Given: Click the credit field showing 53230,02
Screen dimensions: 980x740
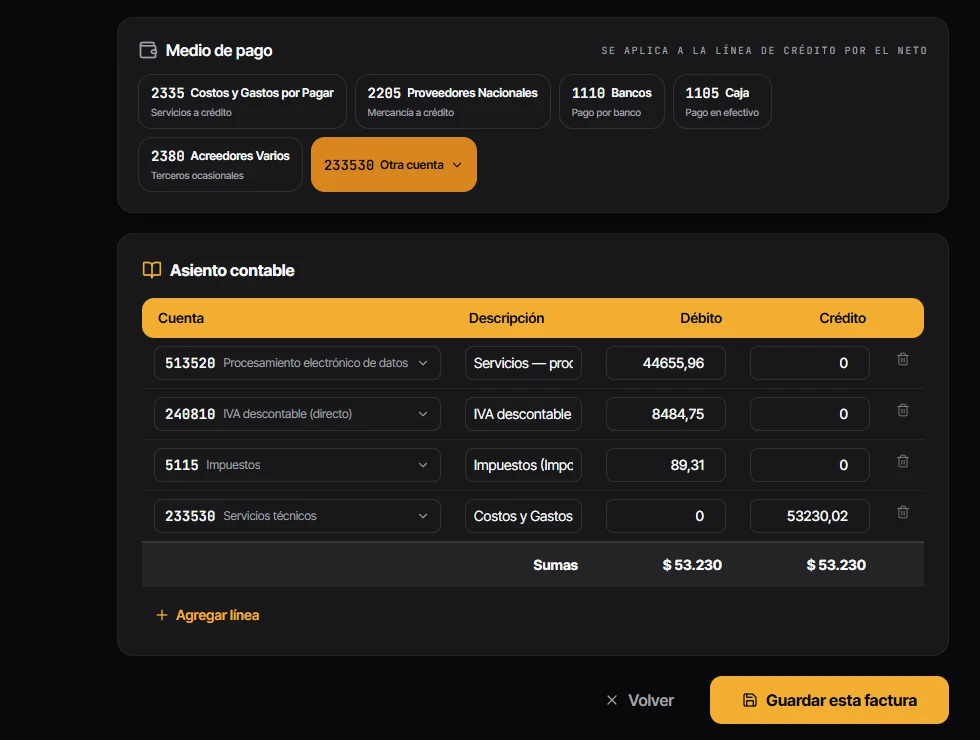Looking at the screenshot, I should pos(809,516).
